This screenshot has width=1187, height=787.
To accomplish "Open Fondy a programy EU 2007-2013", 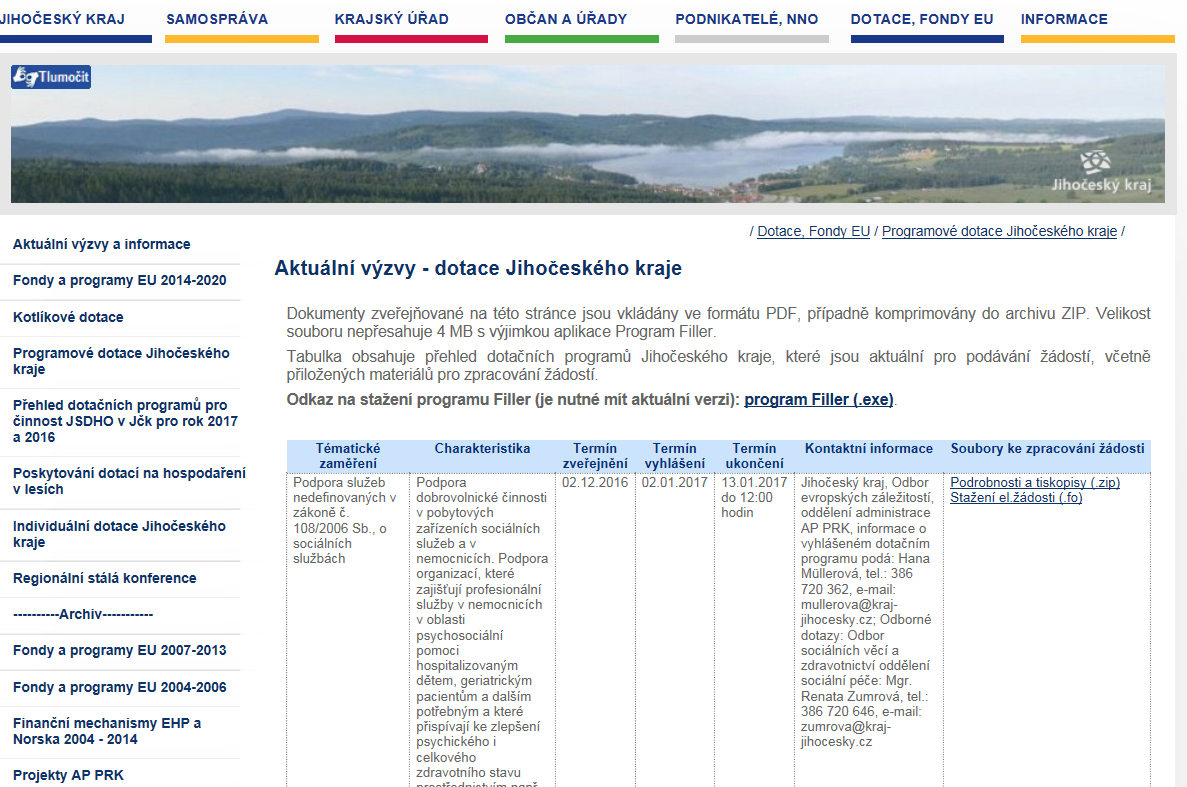I will [x=120, y=651].
